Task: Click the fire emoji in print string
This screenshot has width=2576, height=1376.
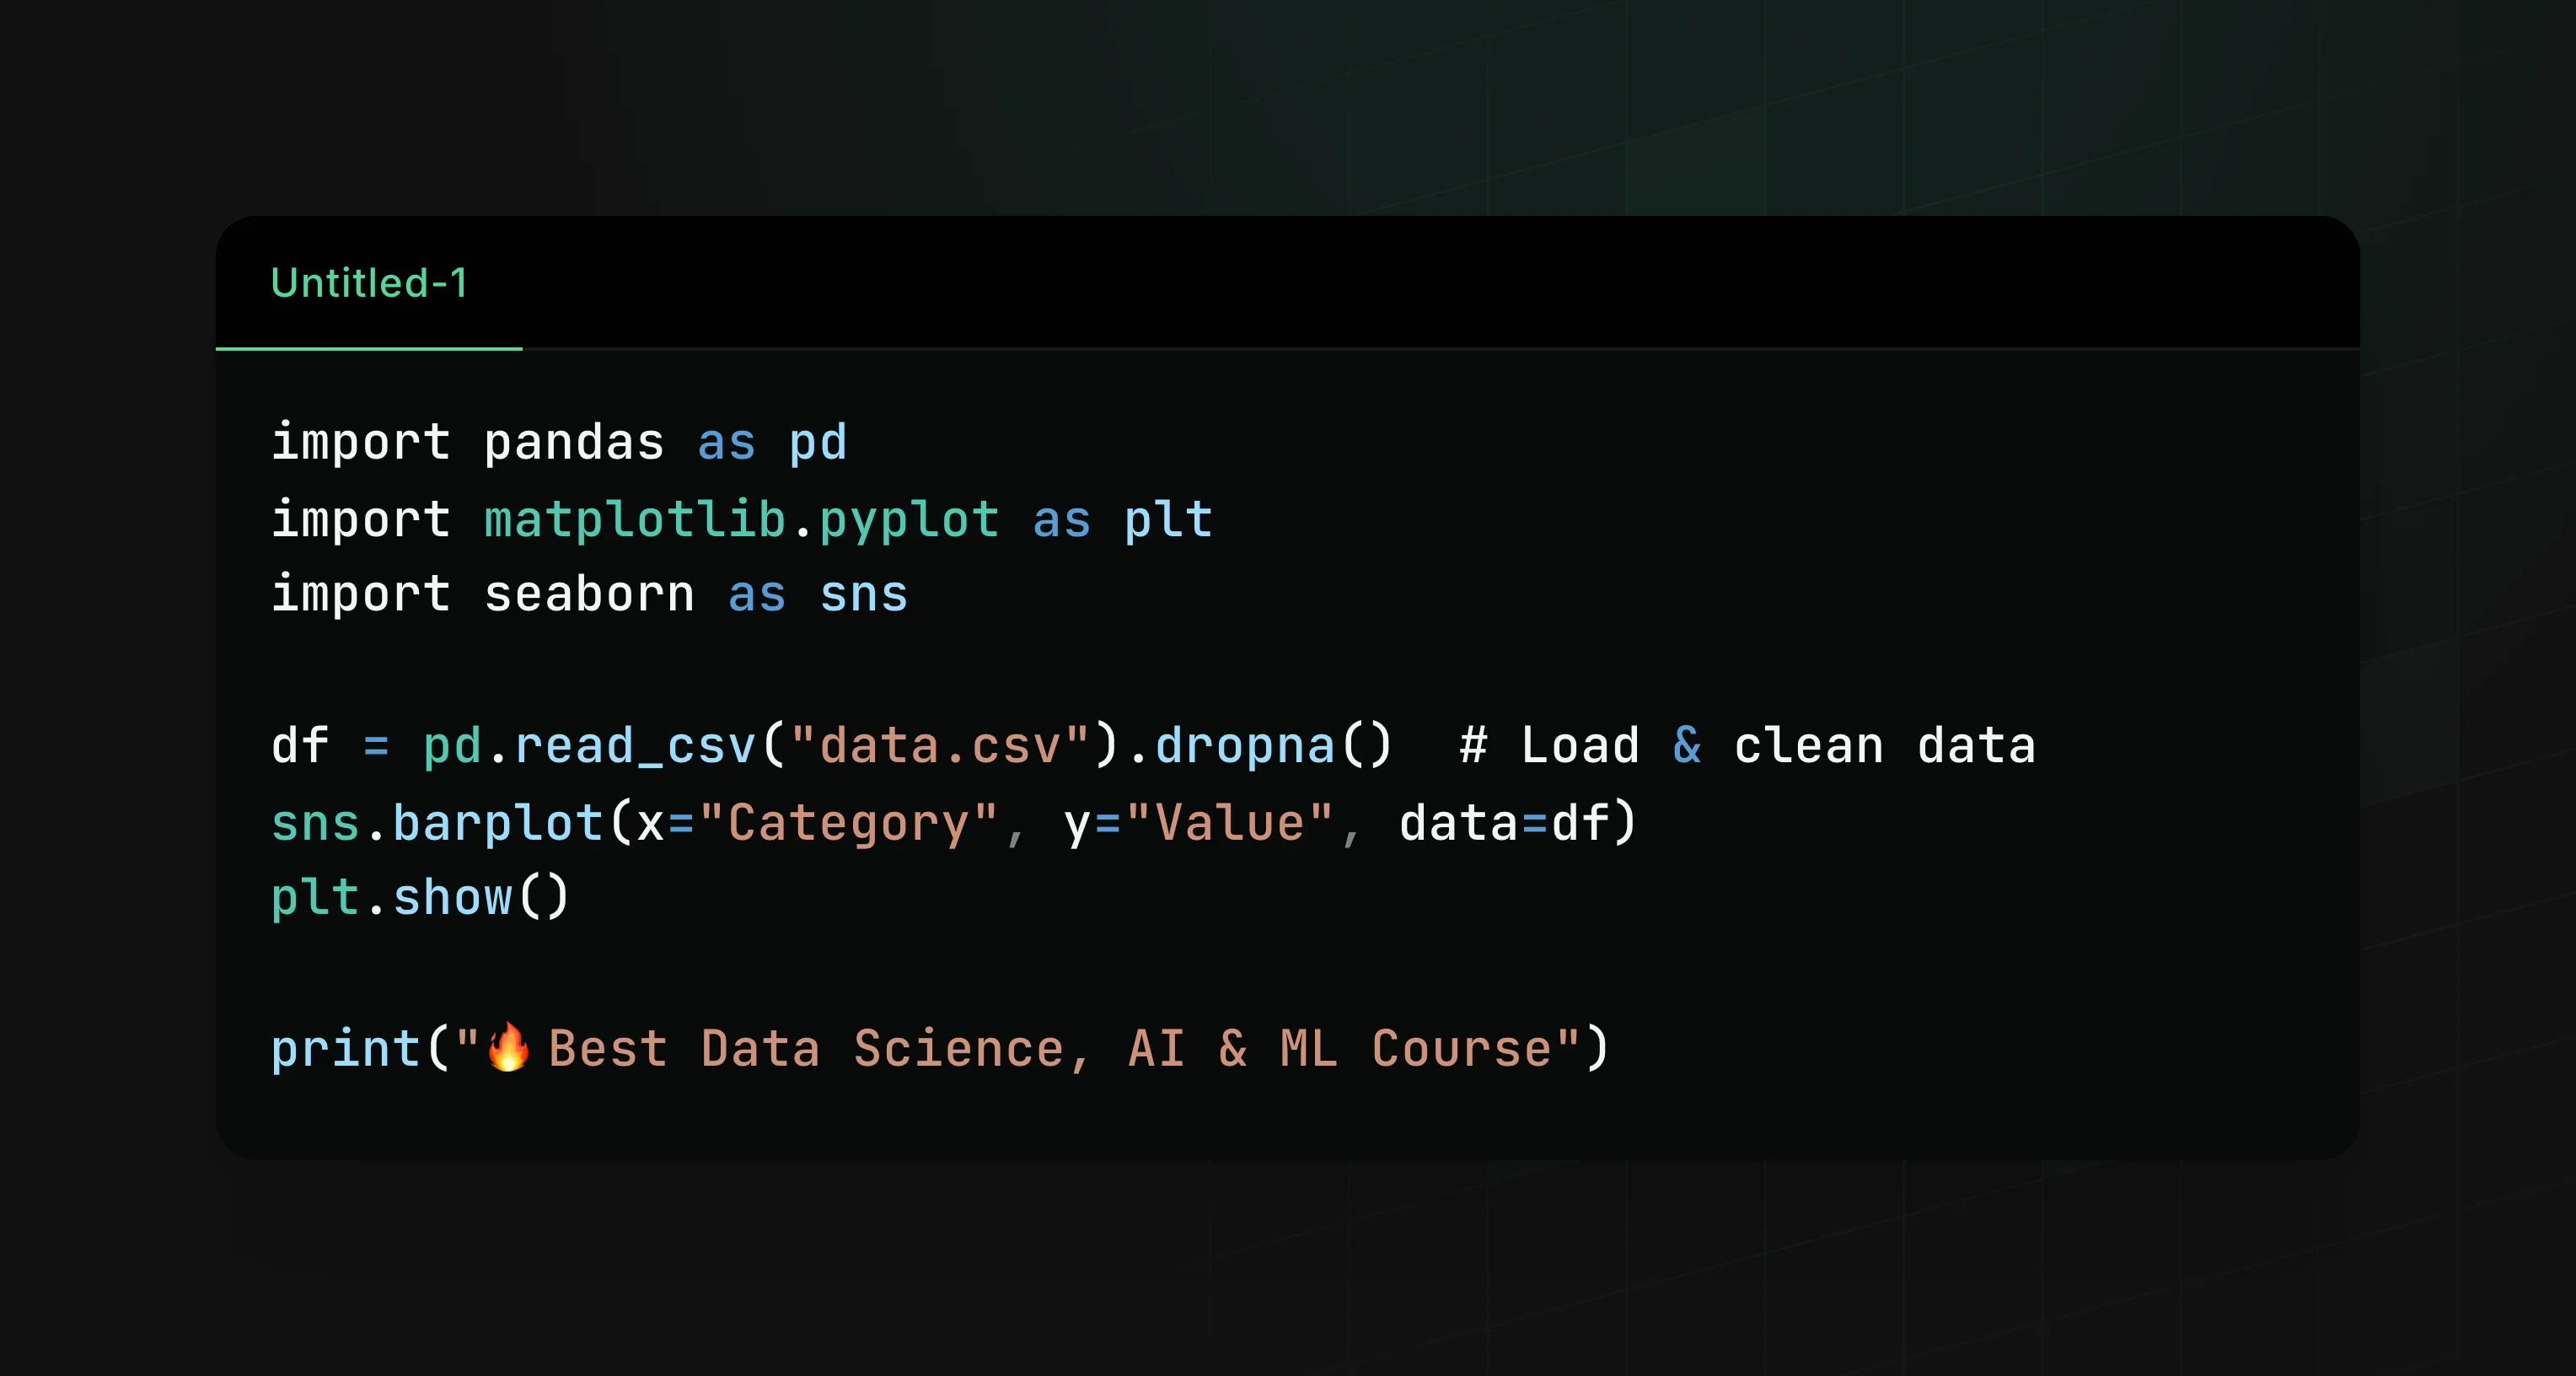Action: [508, 1048]
